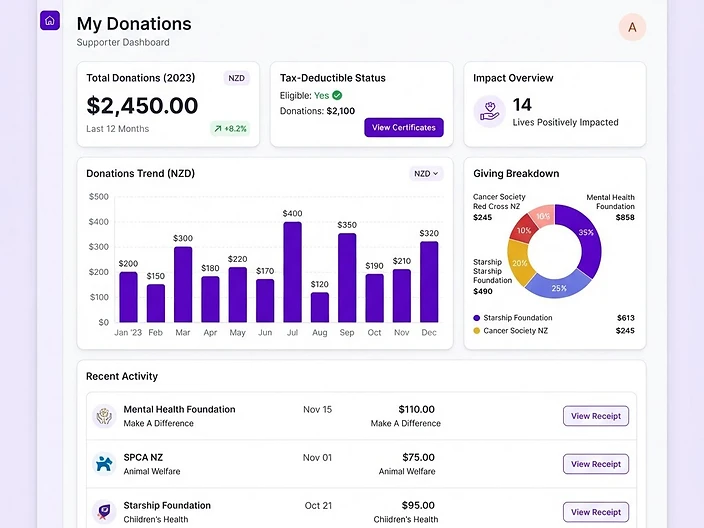This screenshot has width=704, height=528.
Task: Click the September $350 bar
Action: click(x=347, y=278)
